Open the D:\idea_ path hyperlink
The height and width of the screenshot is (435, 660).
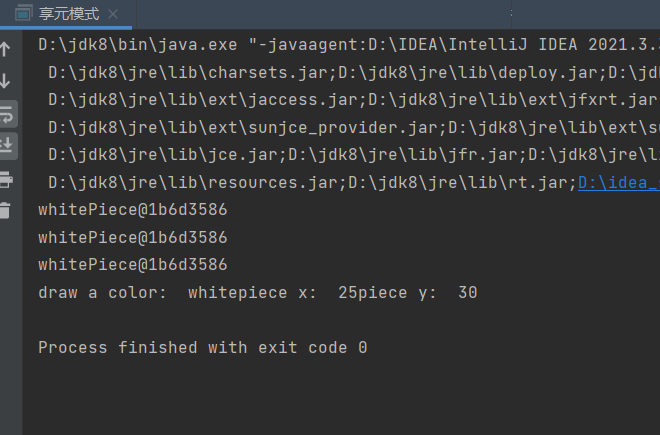pyautogui.click(x=618, y=182)
